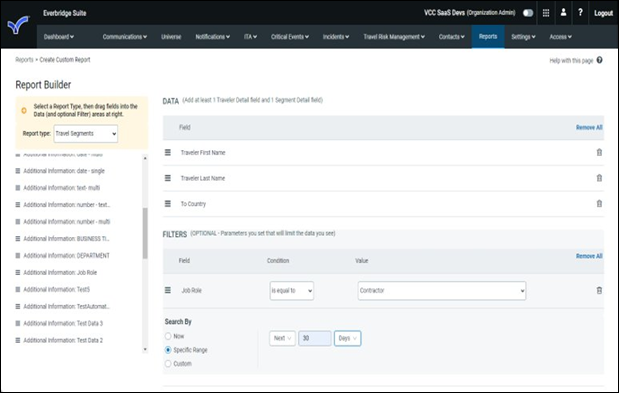Delete the To Country field
Image resolution: width=619 pixels, height=393 pixels.
(599, 204)
